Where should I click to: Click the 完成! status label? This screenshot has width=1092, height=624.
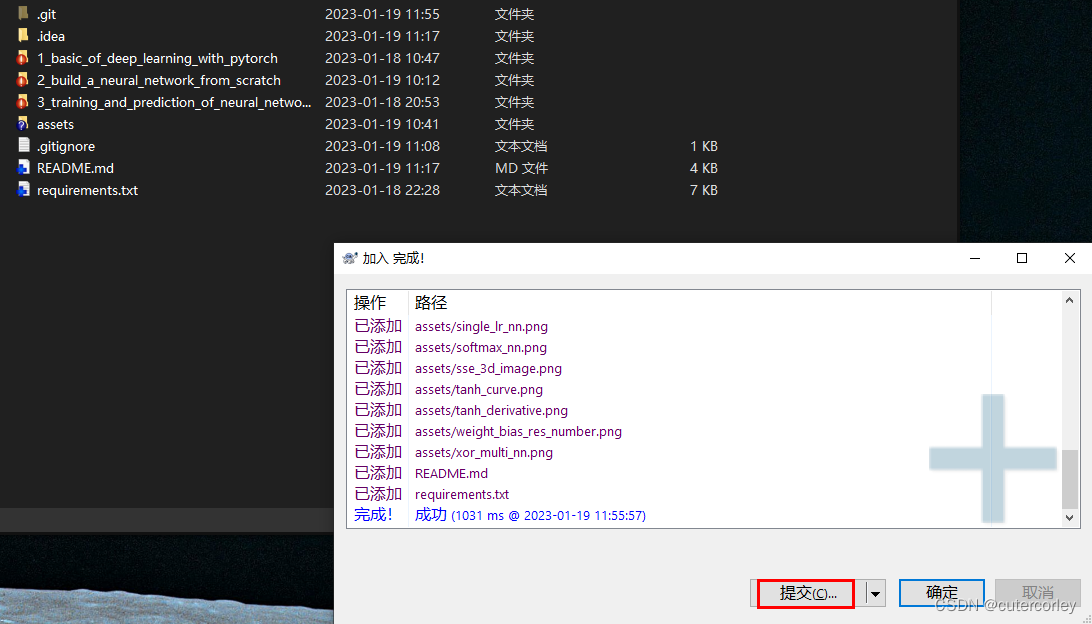(373, 515)
